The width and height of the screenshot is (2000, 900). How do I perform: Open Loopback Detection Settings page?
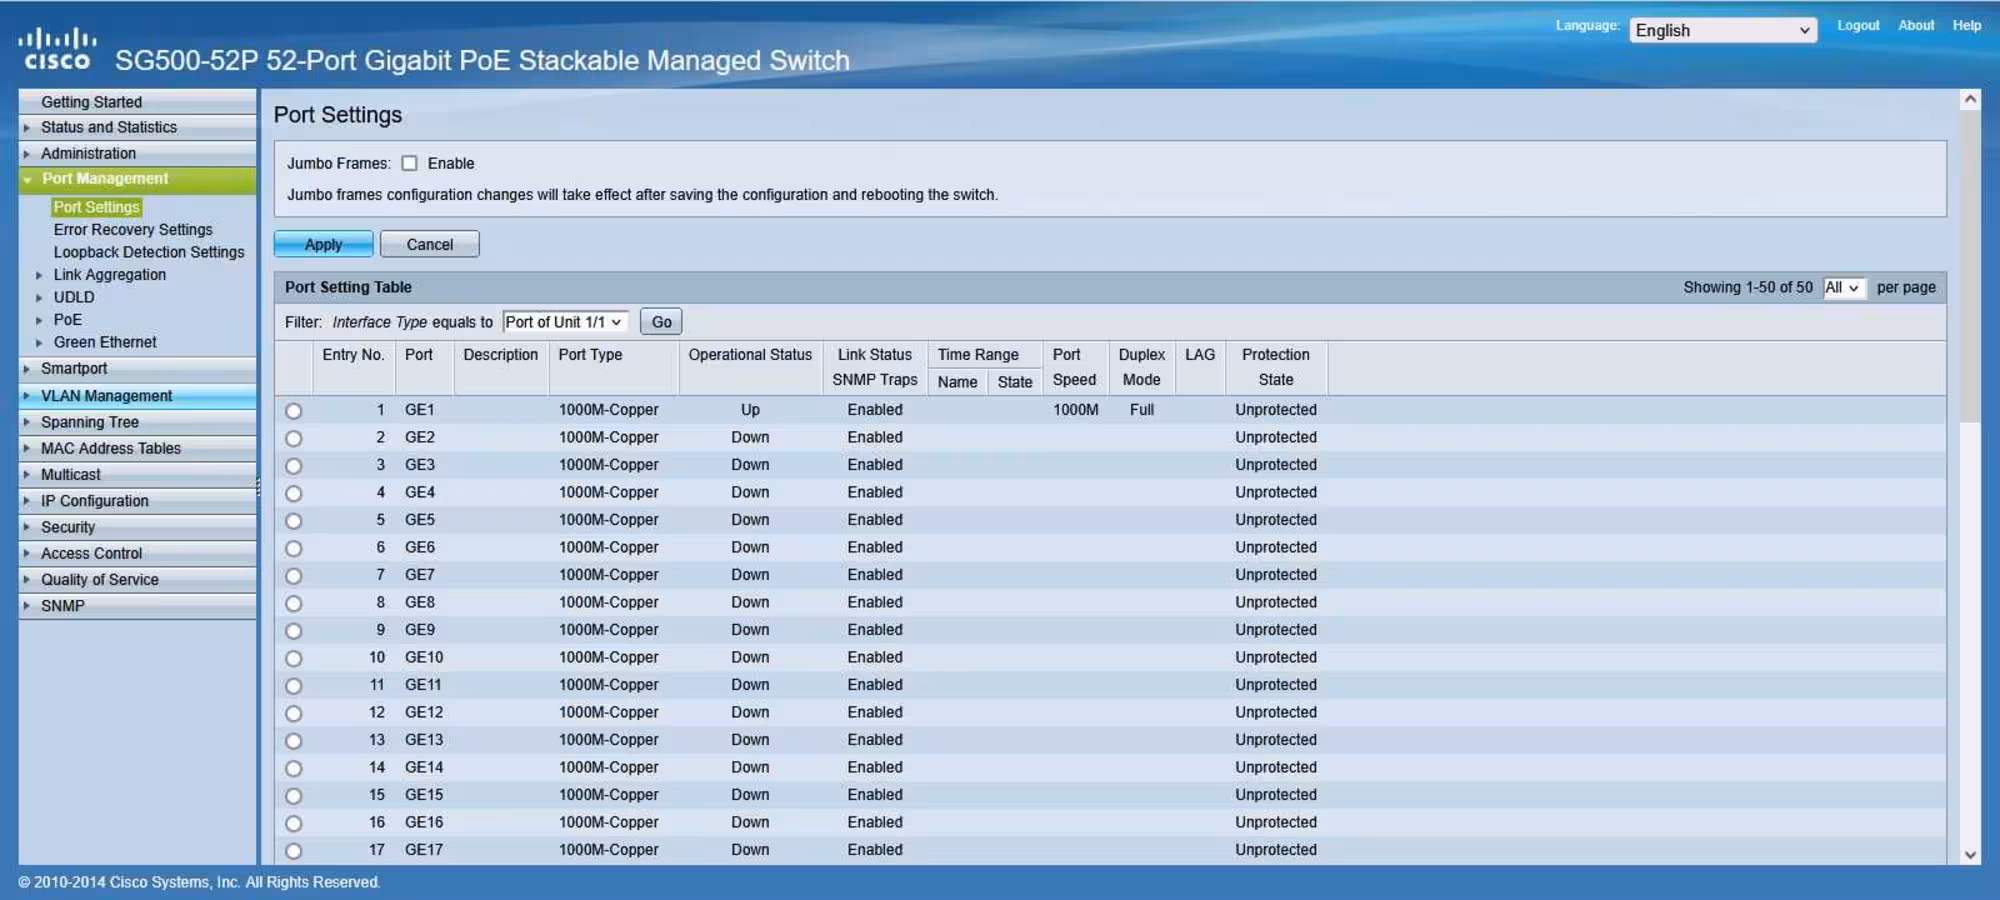pos(149,252)
